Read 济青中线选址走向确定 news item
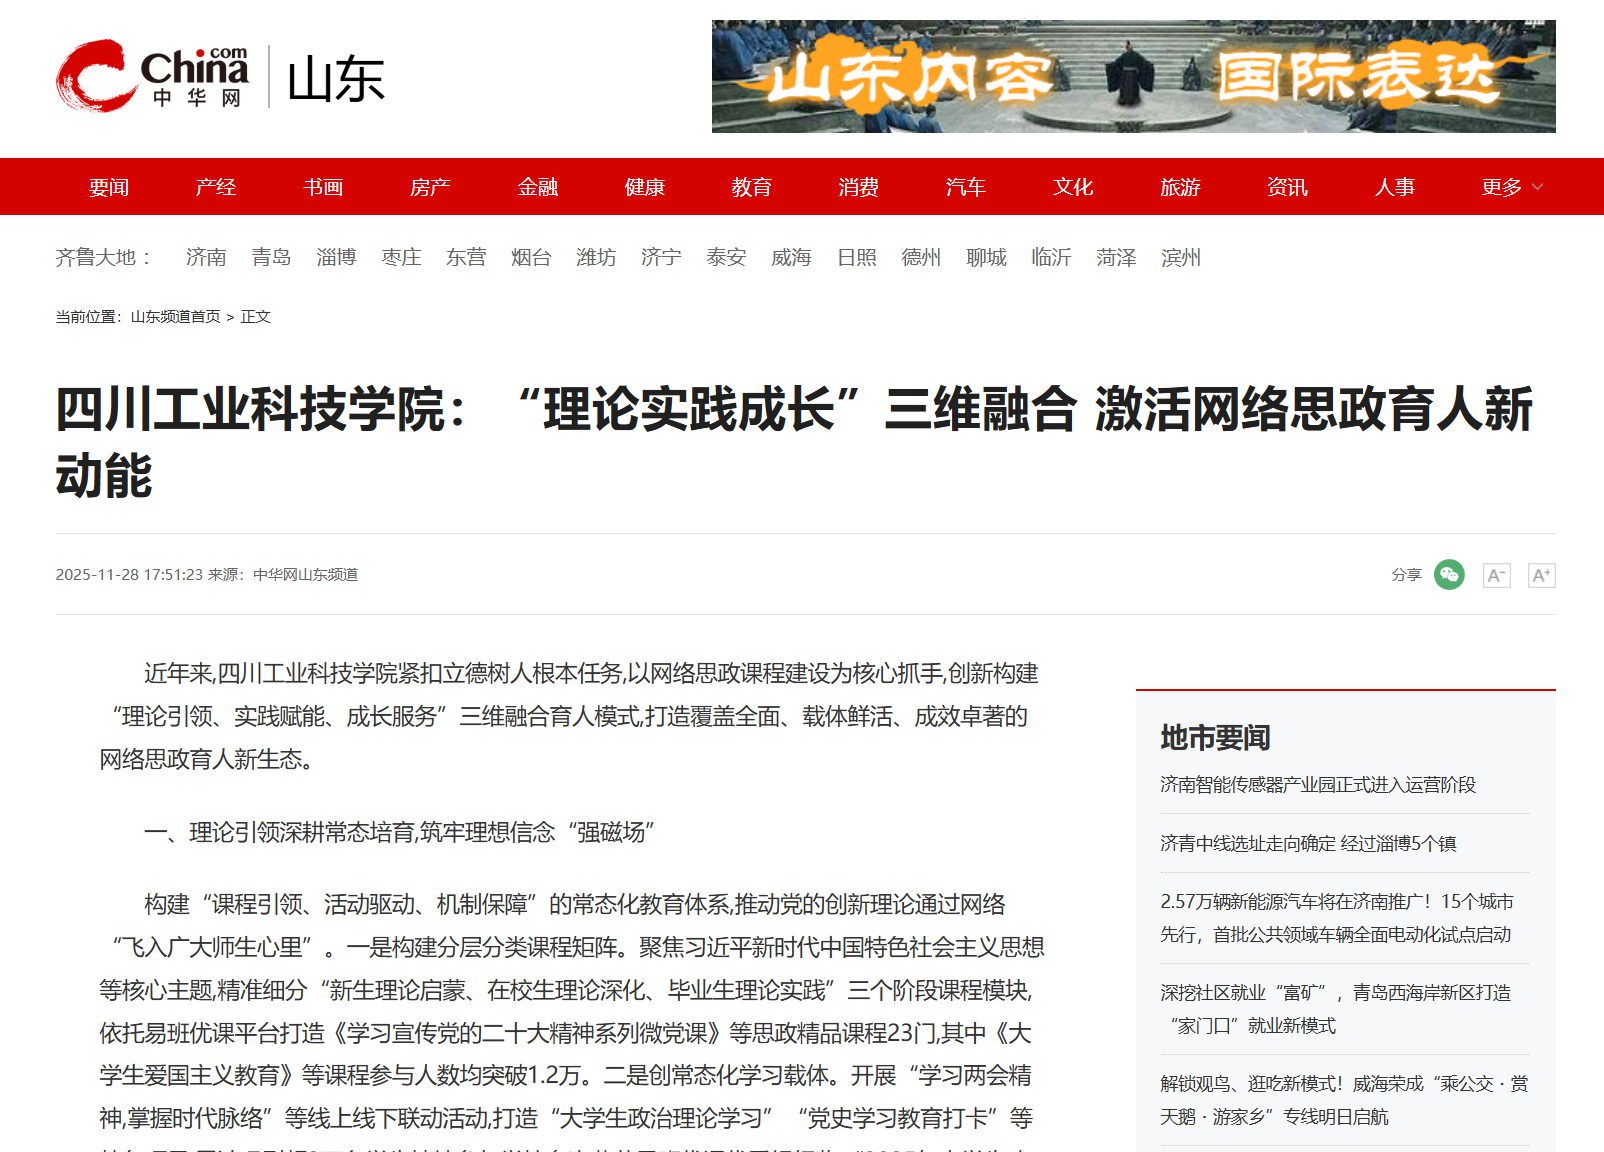This screenshot has height=1152, width=1604. click(1308, 844)
